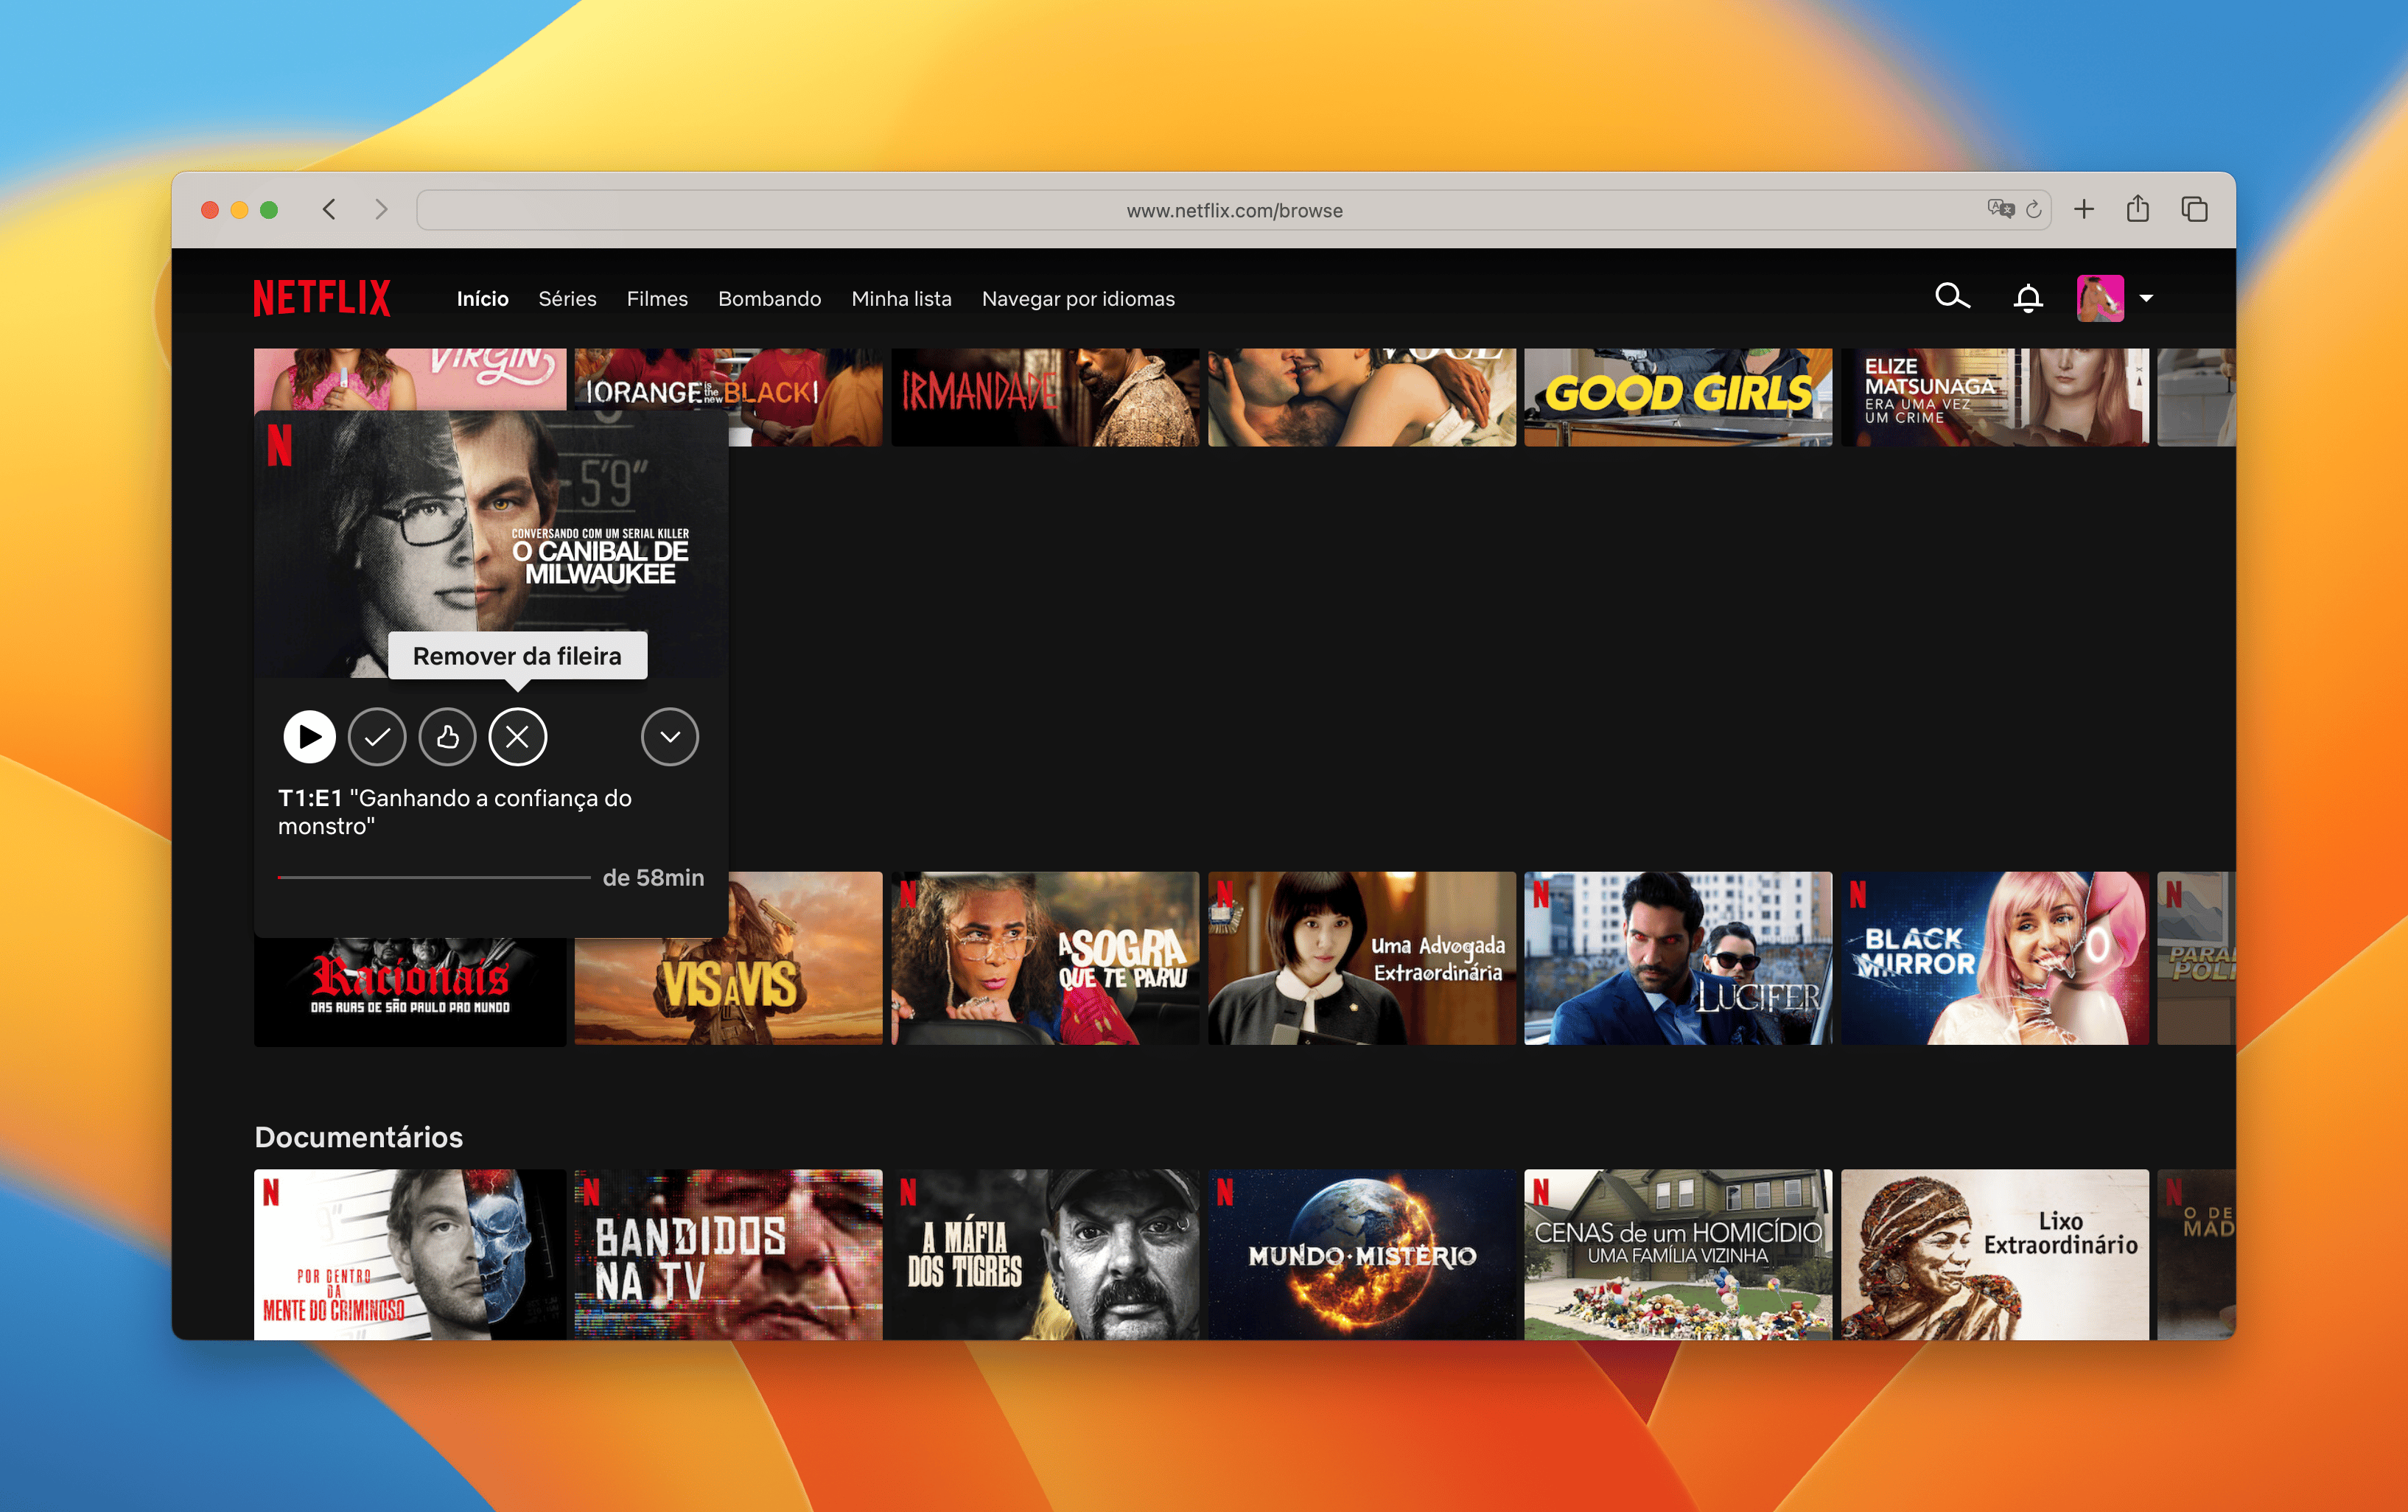
Task: Click the Documentários row heading
Action: click(x=359, y=1137)
